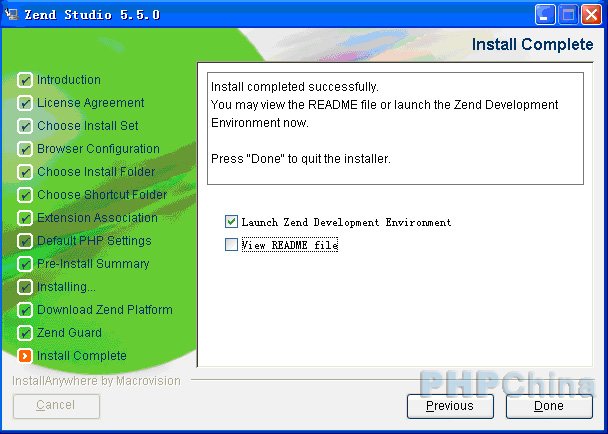Click the Zend Studio title bar icon
The image size is (608, 434).
point(12,15)
